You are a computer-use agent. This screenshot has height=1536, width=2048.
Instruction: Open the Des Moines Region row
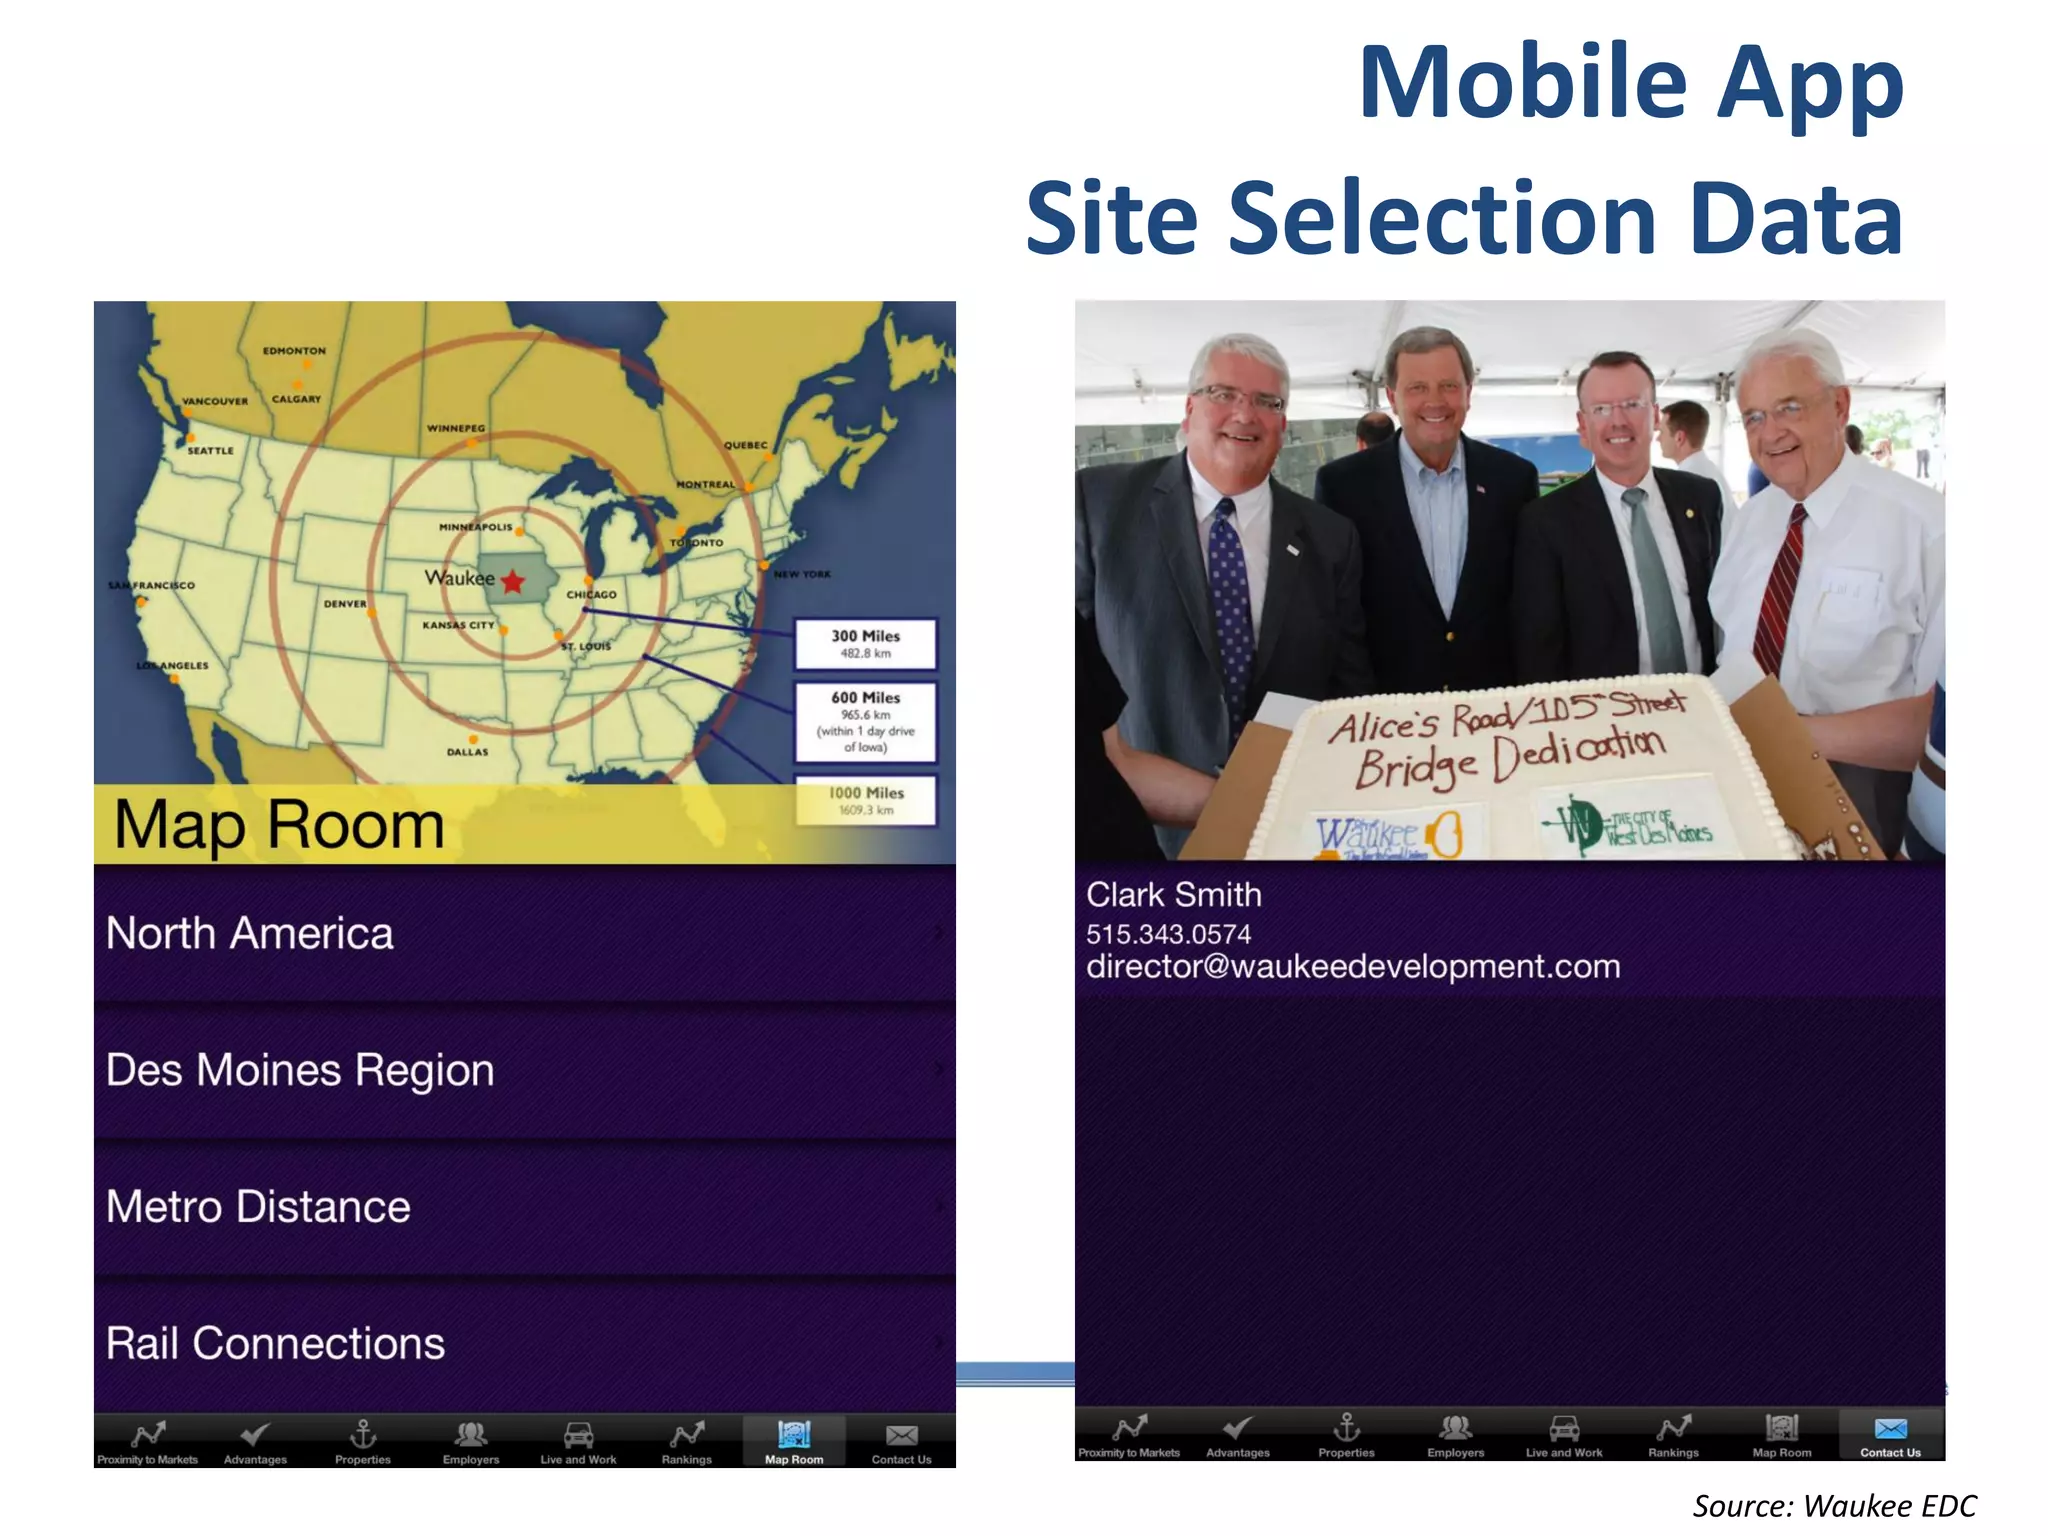[x=525, y=1070]
